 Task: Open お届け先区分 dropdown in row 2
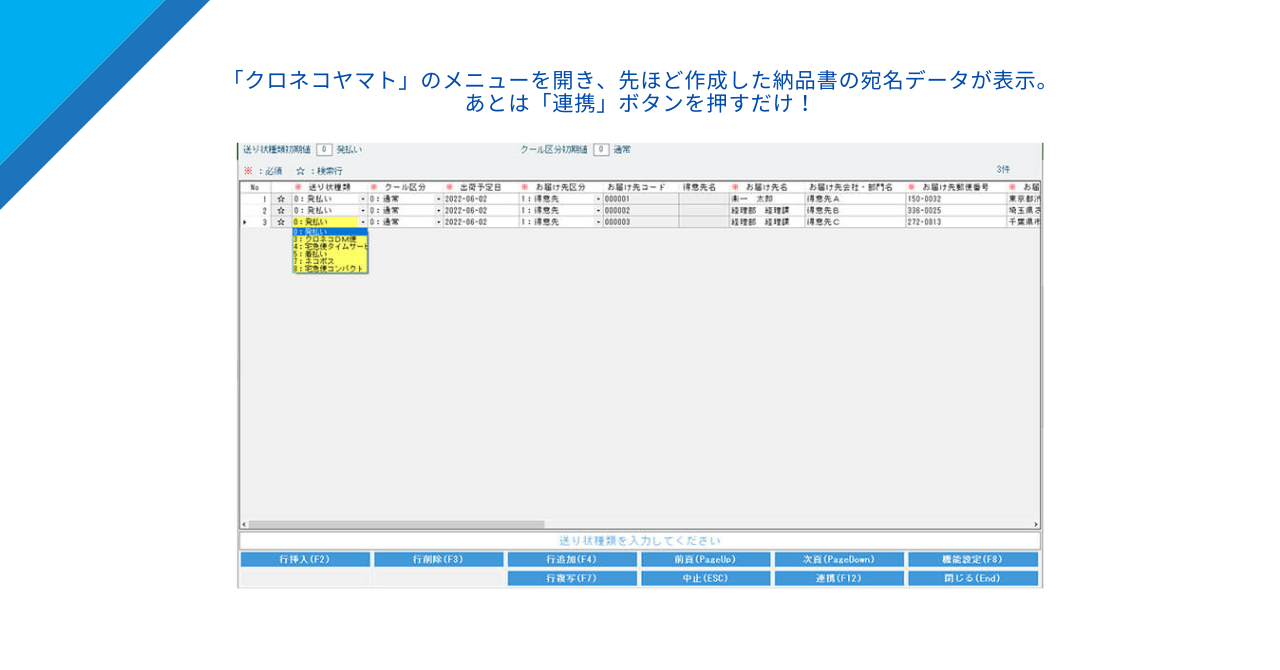pyautogui.click(x=598, y=211)
